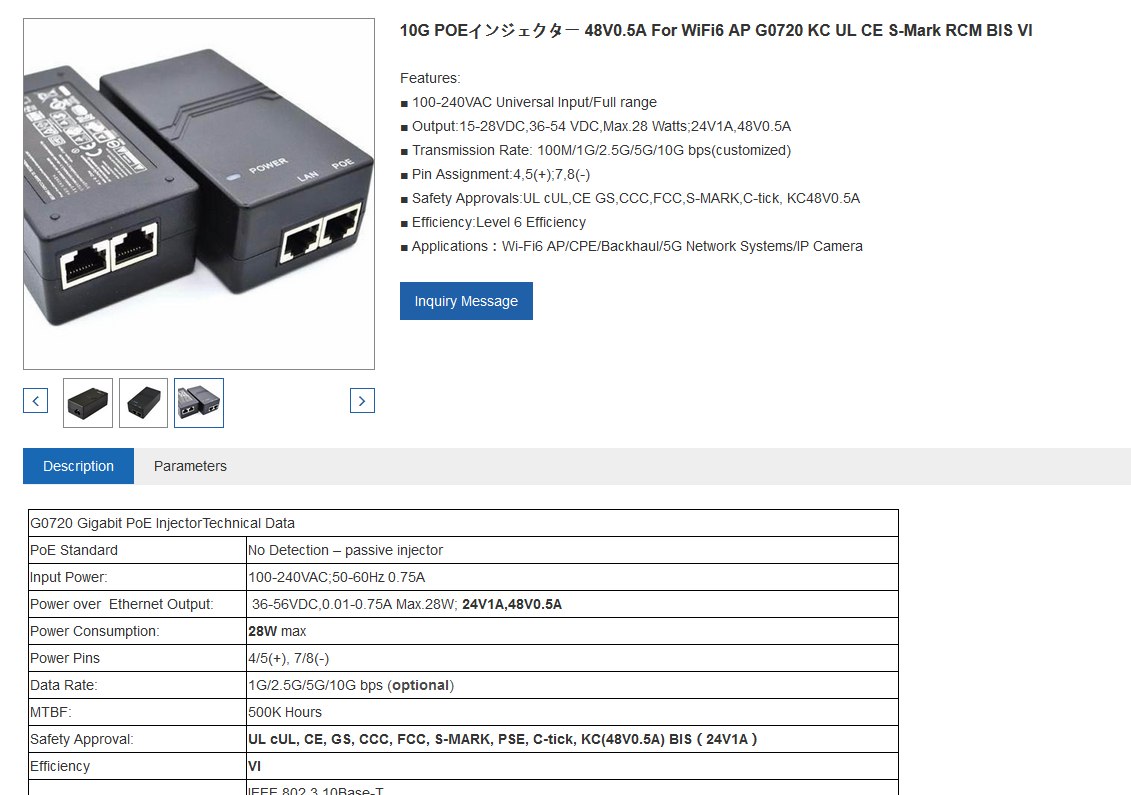Click the Data Rate value cell
The width and height of the screenshot is (1131, 795).
click(x=573, y=685)
